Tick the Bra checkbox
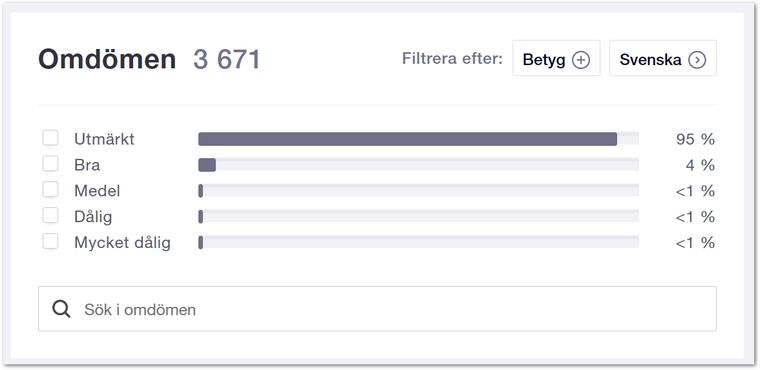The height and width of the screenshot is (370, 760). 50,164
